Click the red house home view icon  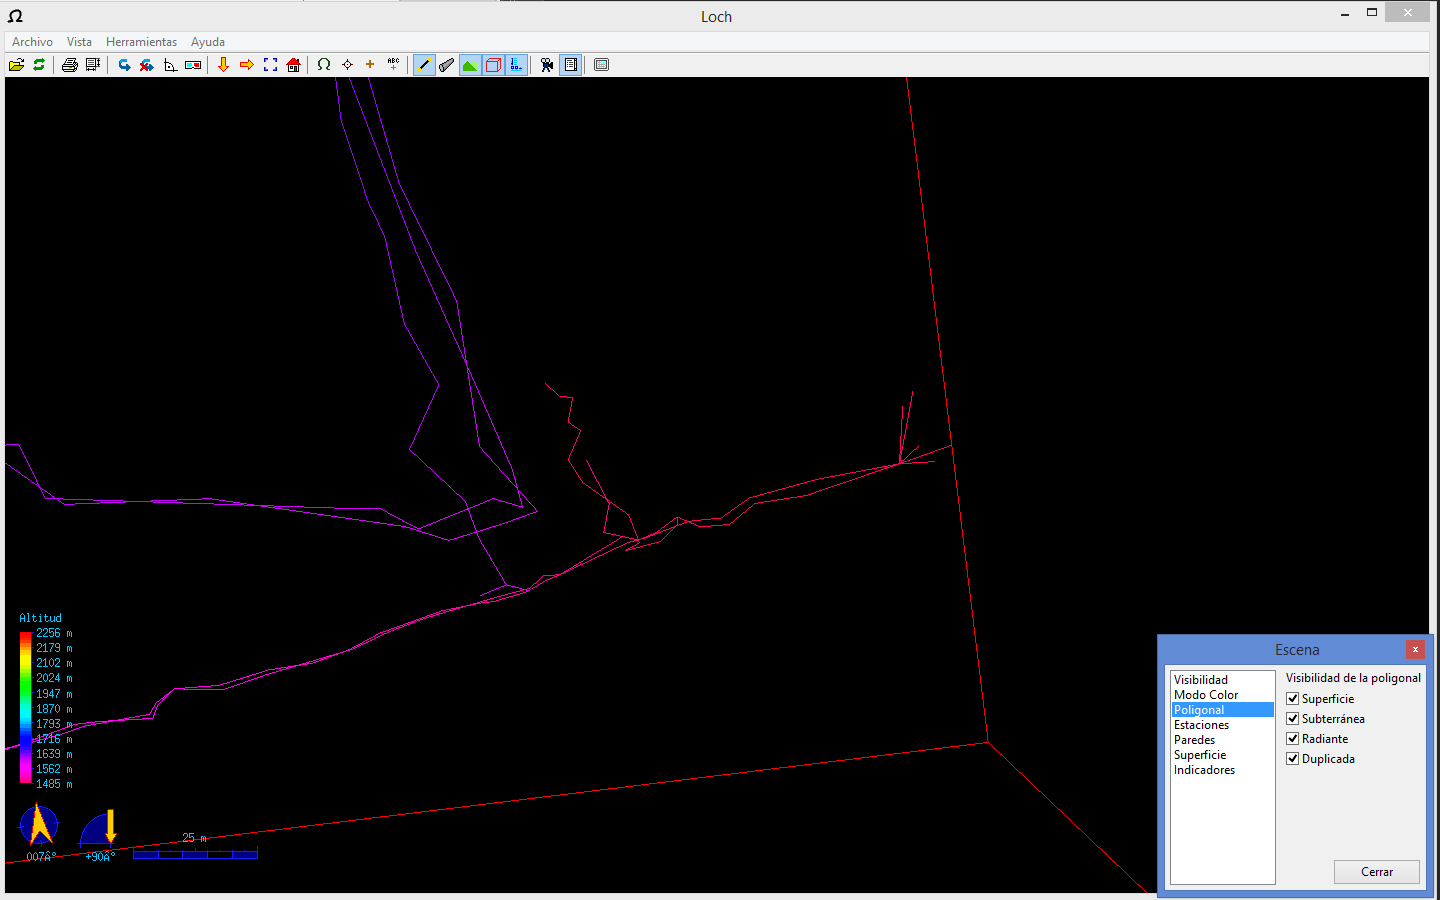pos(293,65)
